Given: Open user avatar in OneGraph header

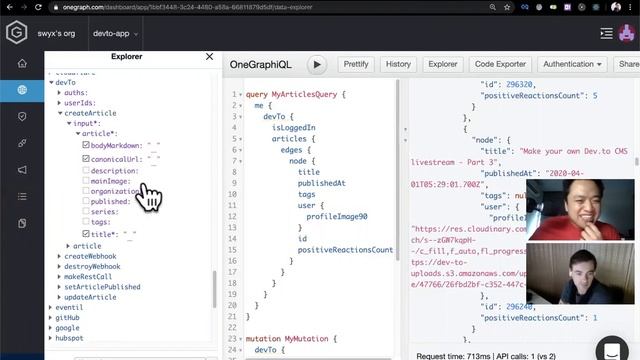Looking at the screenshot, I should [627, 33].
